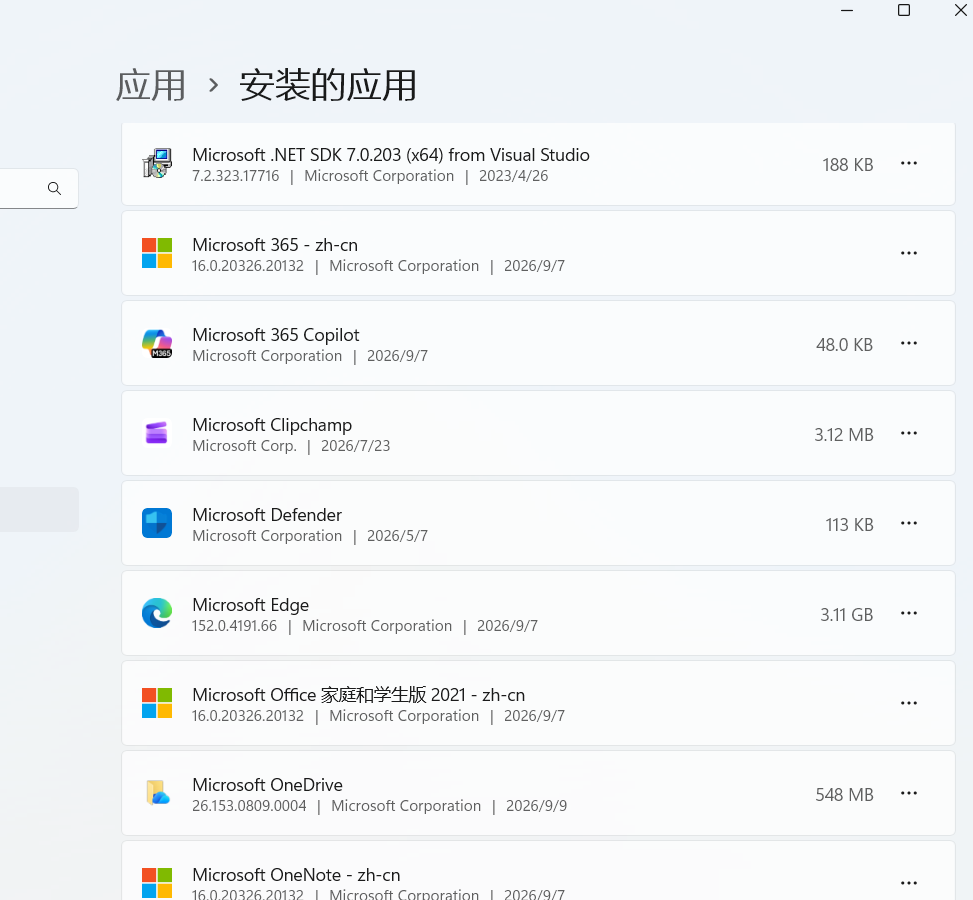The height and width of the screenshot is (900, 973).
Task: Open more options for Microsoft OneDrive
Action: click(x=909, y=793)
